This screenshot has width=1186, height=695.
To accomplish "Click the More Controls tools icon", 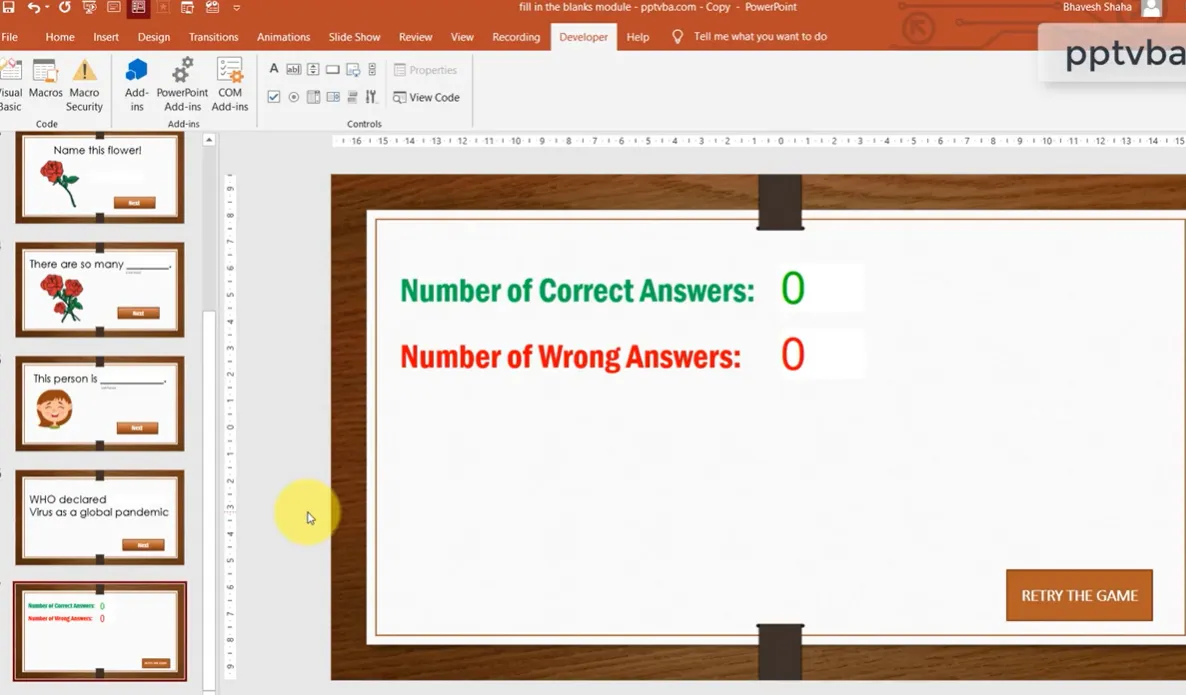I will tap(371, 97).
